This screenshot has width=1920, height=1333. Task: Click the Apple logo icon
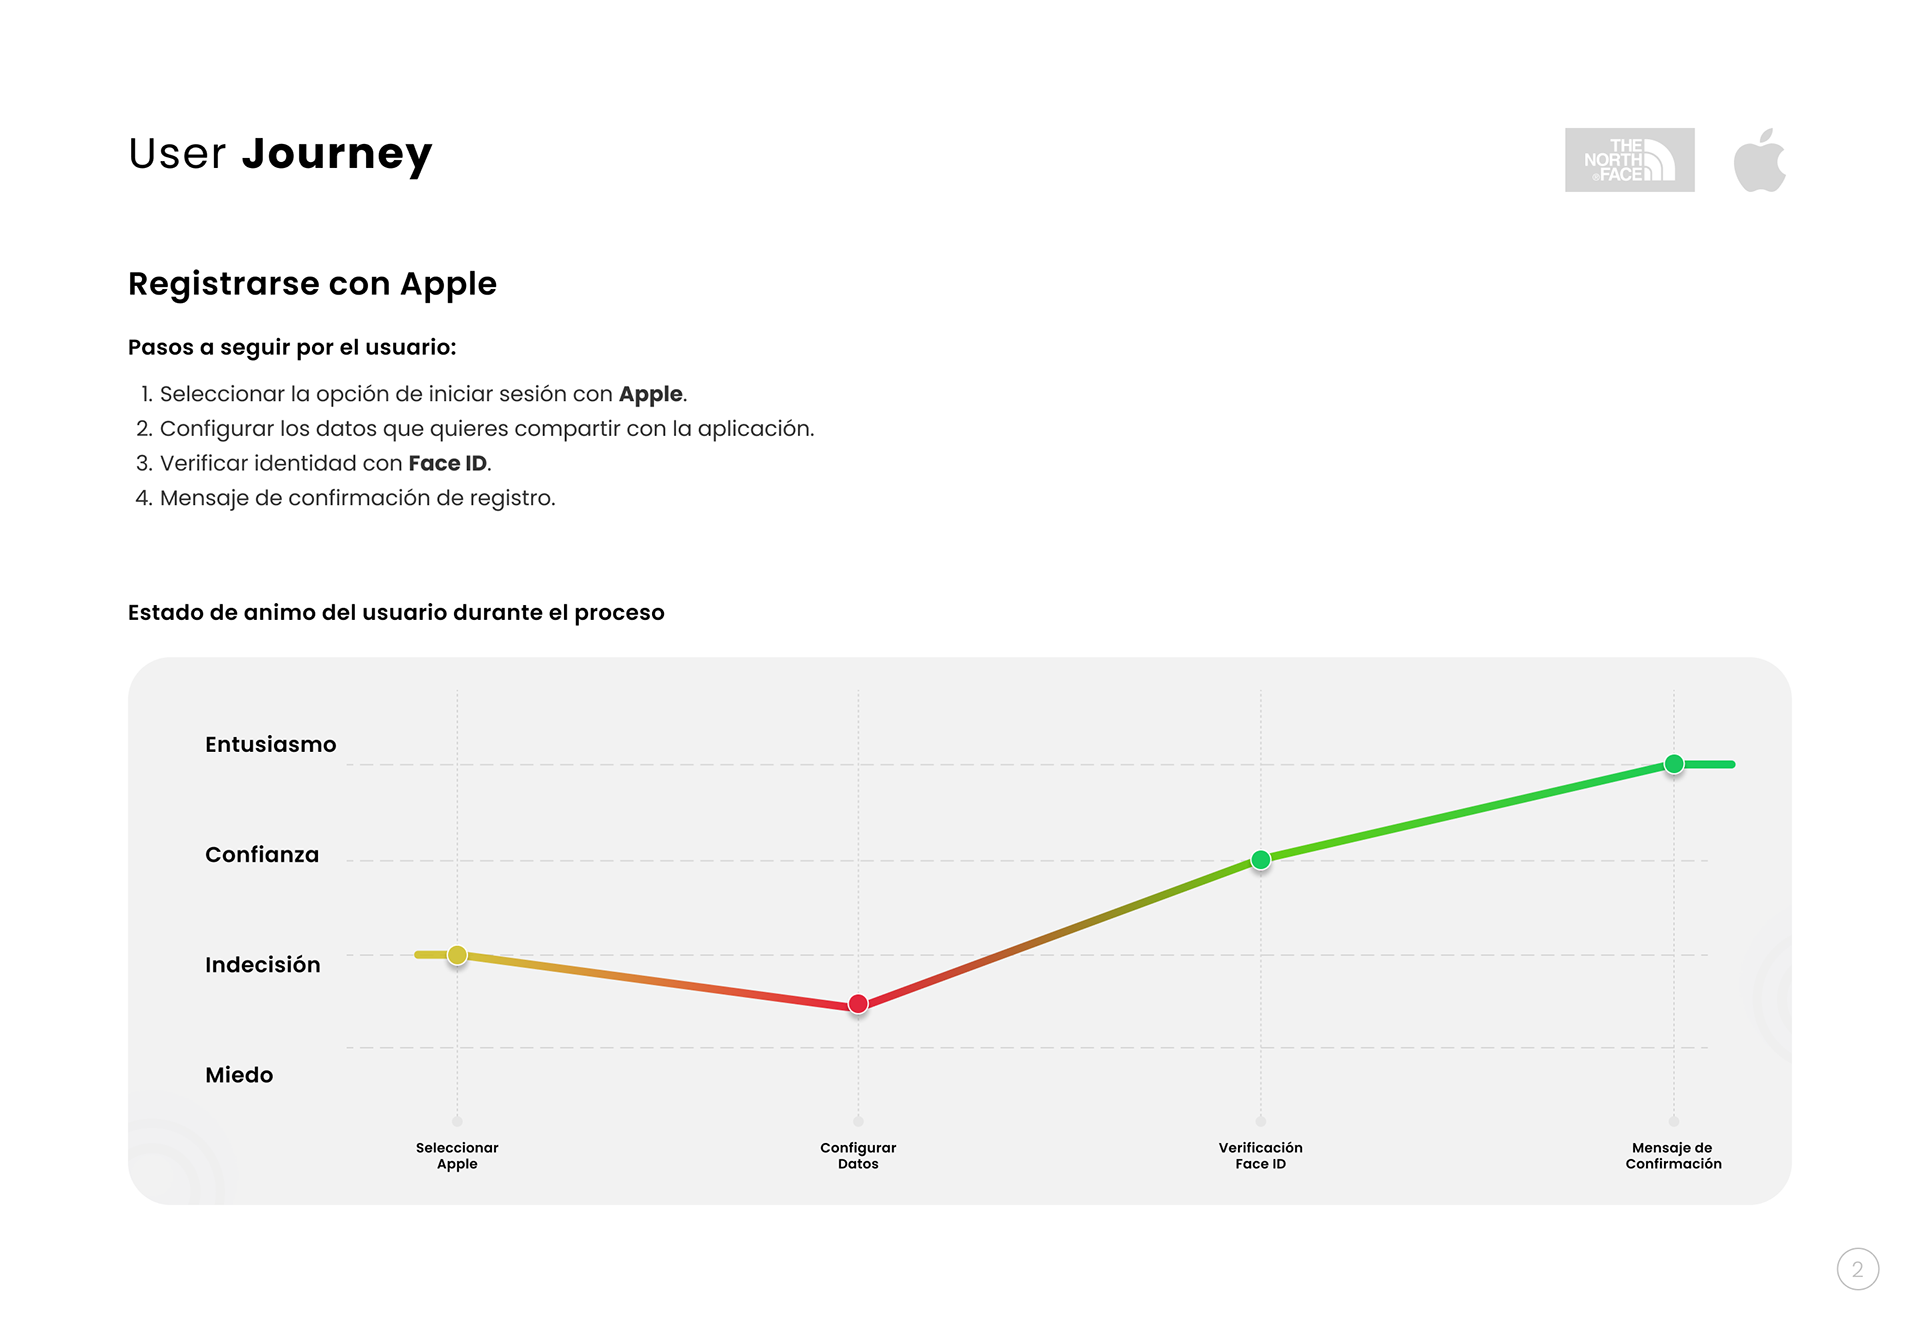pos(1759,160)
